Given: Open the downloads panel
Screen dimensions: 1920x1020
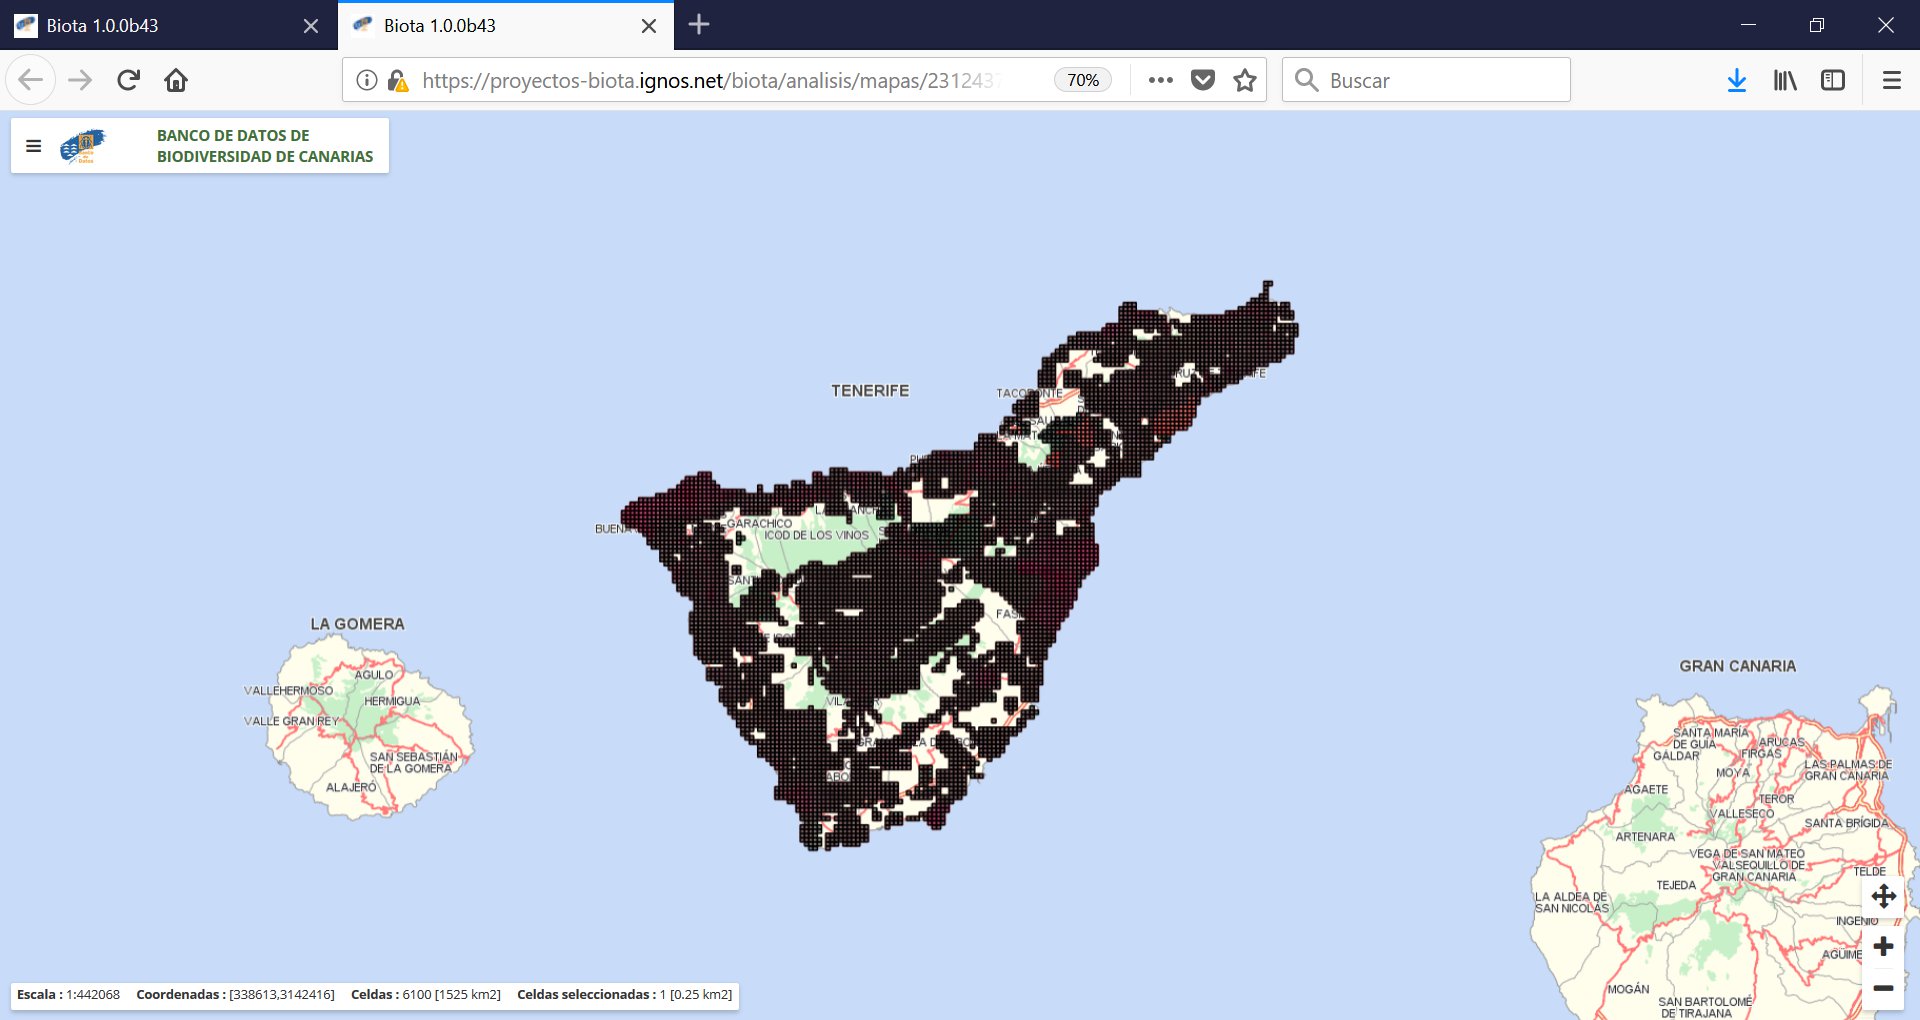Looking at the screenshot, I should [x=1737, y=80].
